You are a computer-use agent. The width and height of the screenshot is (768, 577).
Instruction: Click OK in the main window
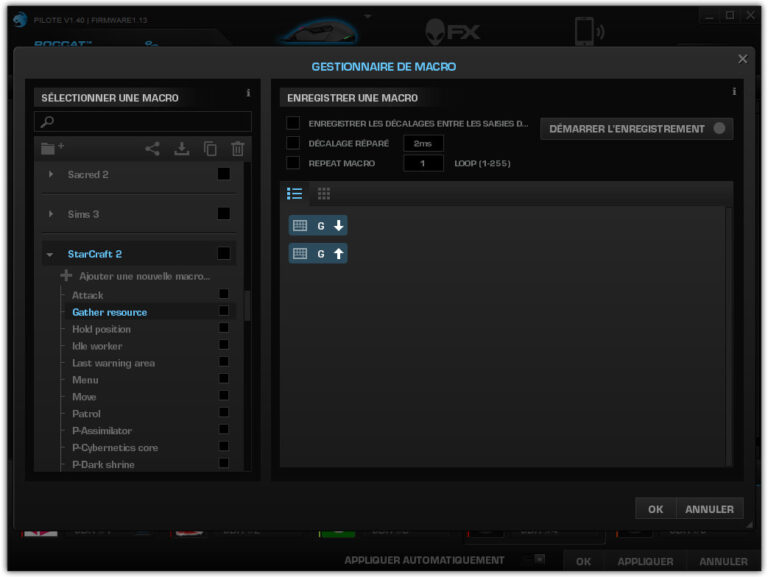583,561
